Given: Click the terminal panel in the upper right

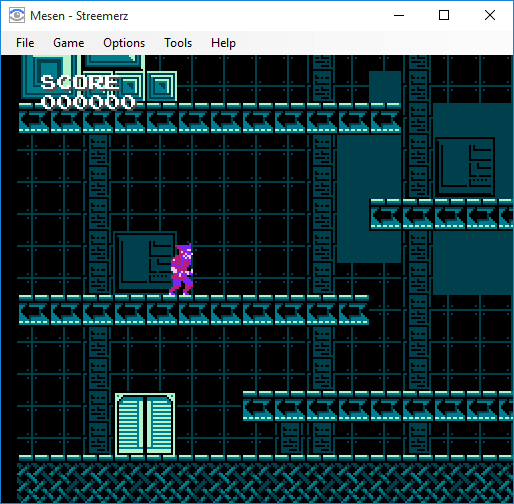Looking at the screenshot, I should (x=465, y=167).
